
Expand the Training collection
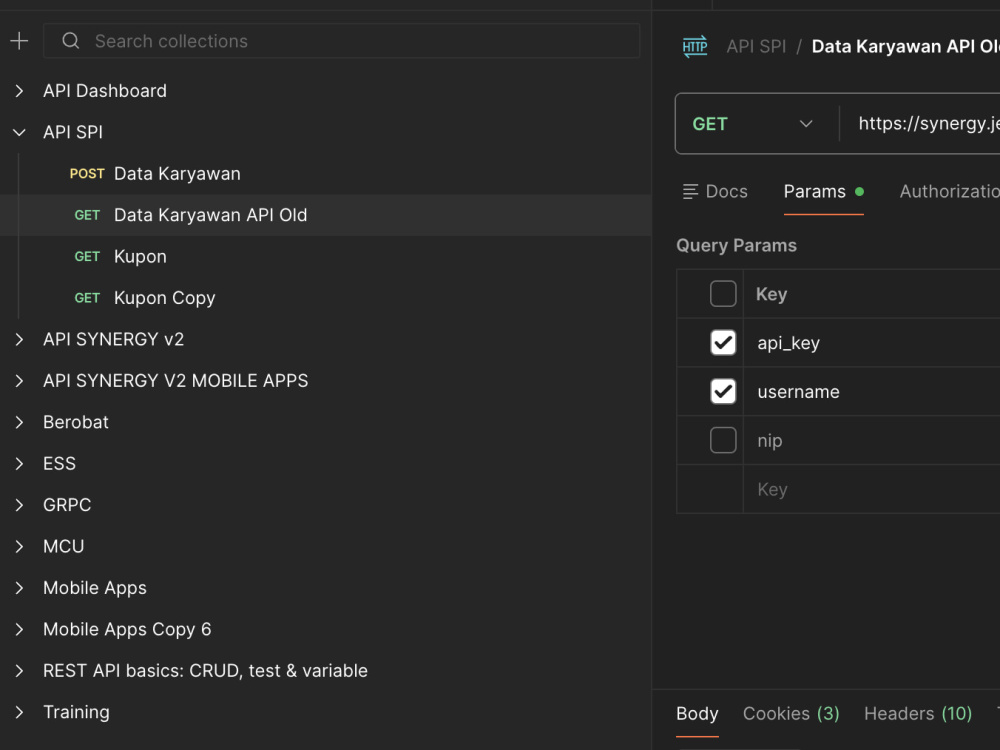(19, 712)
